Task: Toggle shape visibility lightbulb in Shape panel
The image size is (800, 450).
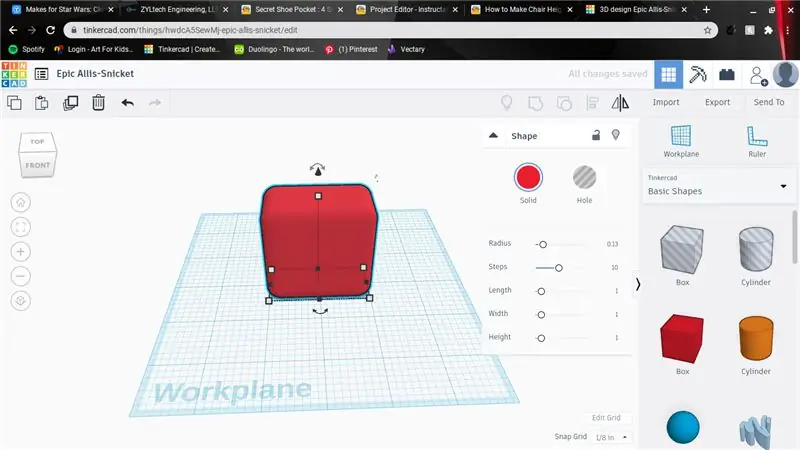Action: pos(616,135)
